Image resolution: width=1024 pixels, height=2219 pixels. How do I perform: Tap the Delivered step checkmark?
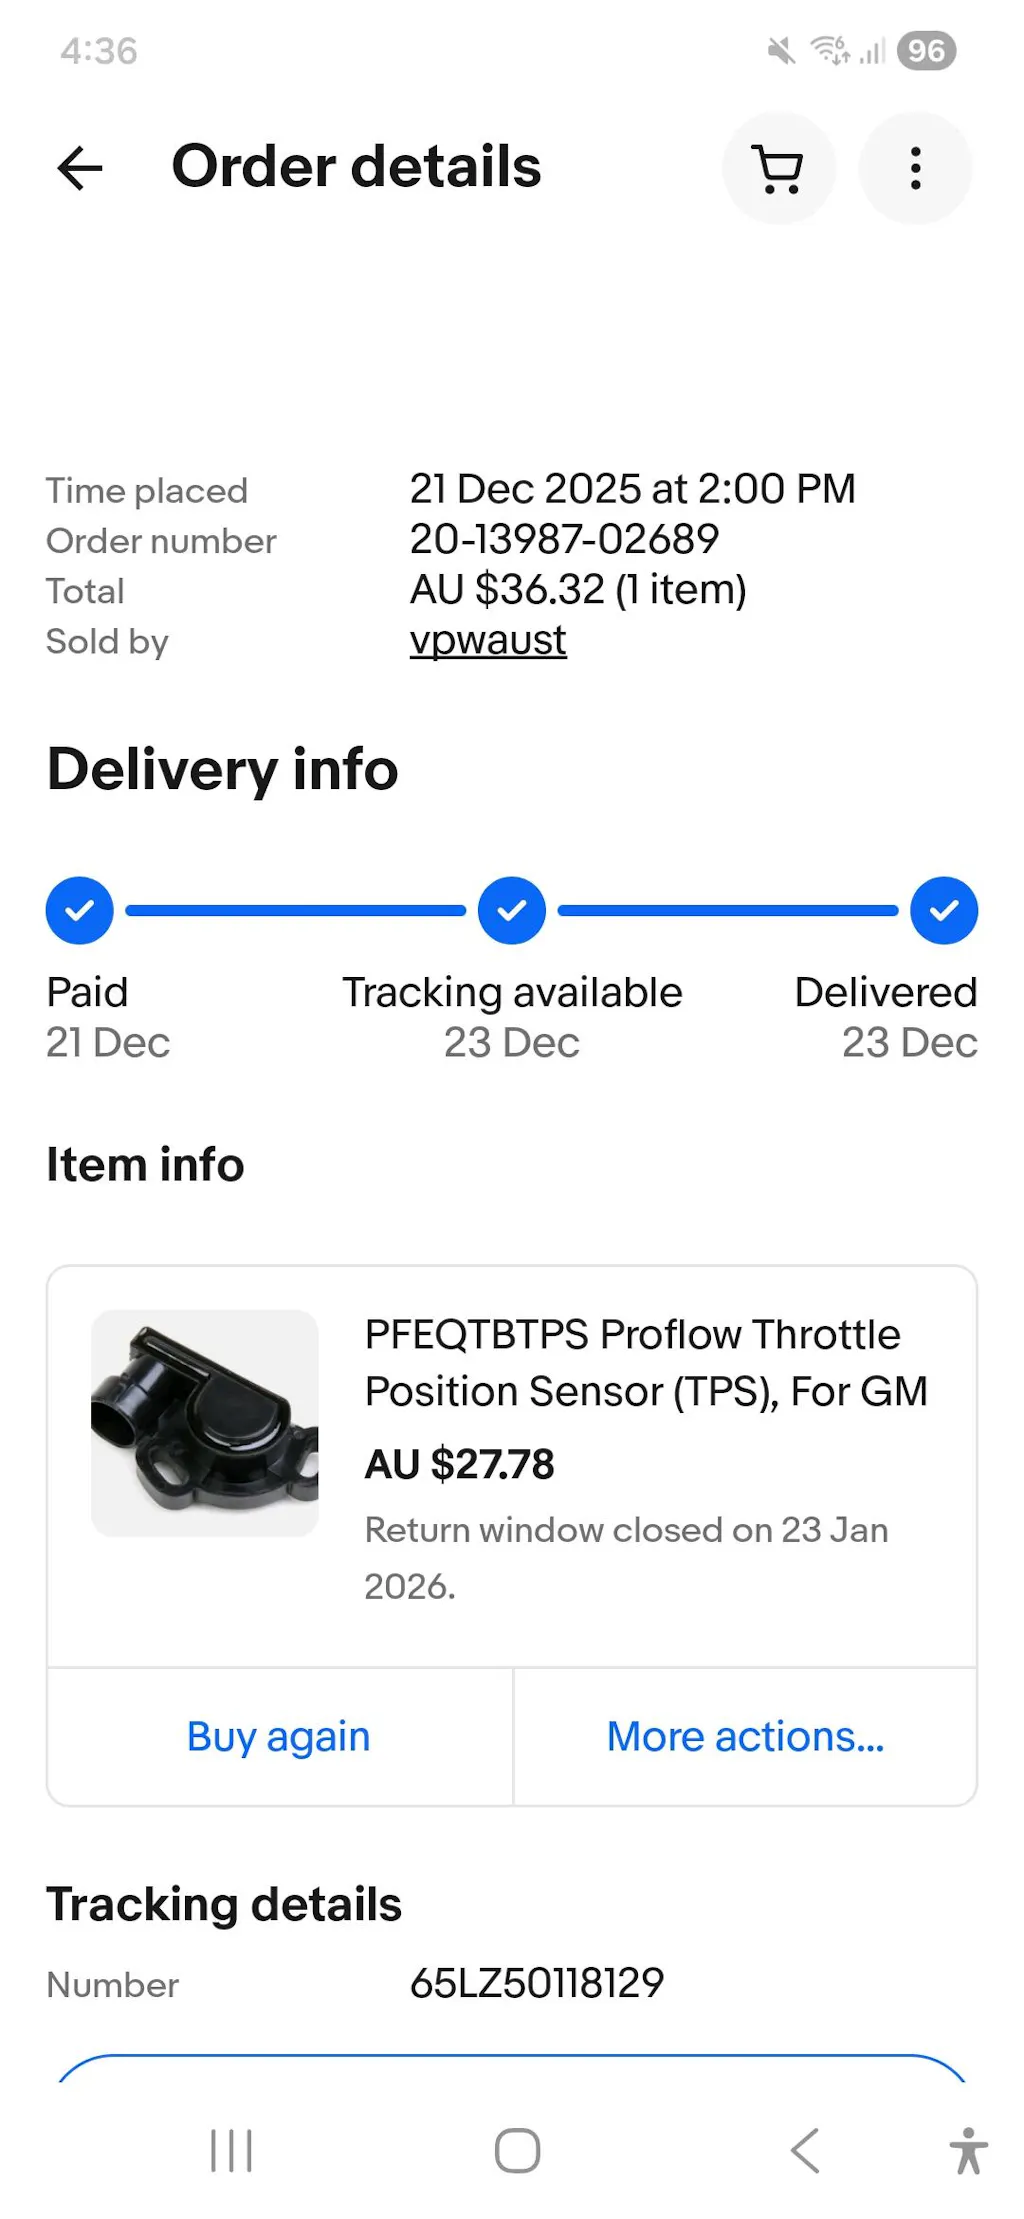click(944, 911)
